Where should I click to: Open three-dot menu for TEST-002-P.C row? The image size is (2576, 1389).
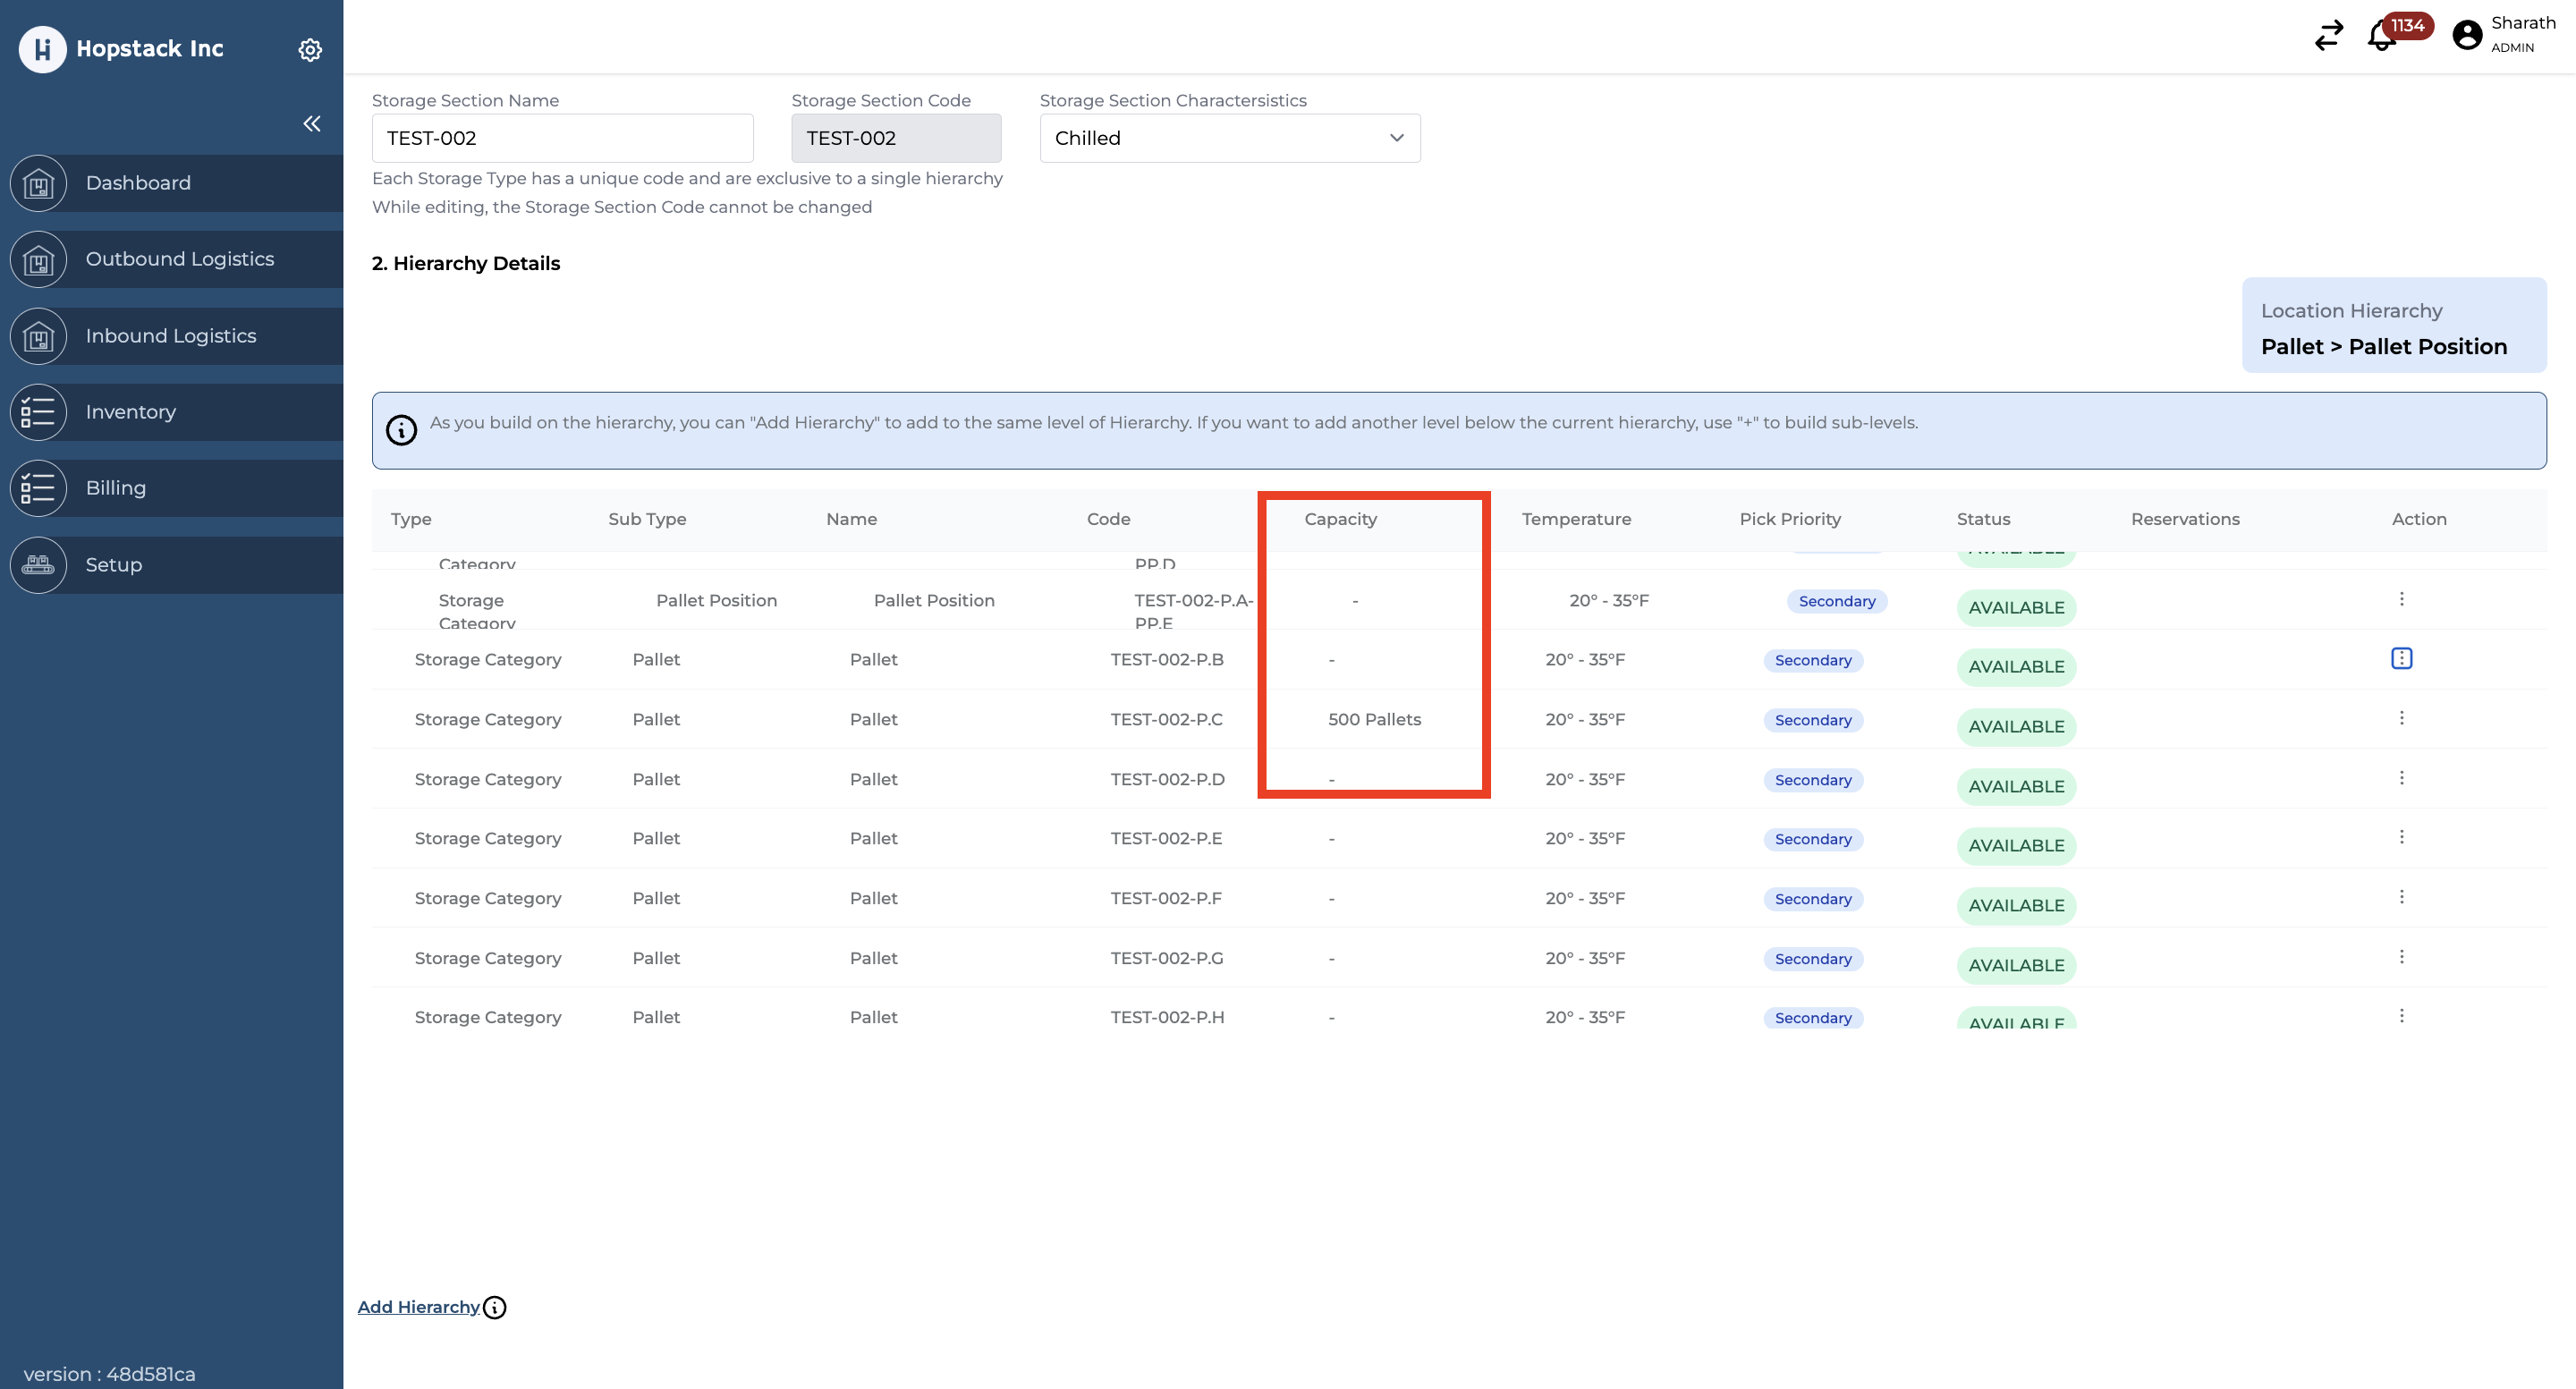(x=2401, y=718)
